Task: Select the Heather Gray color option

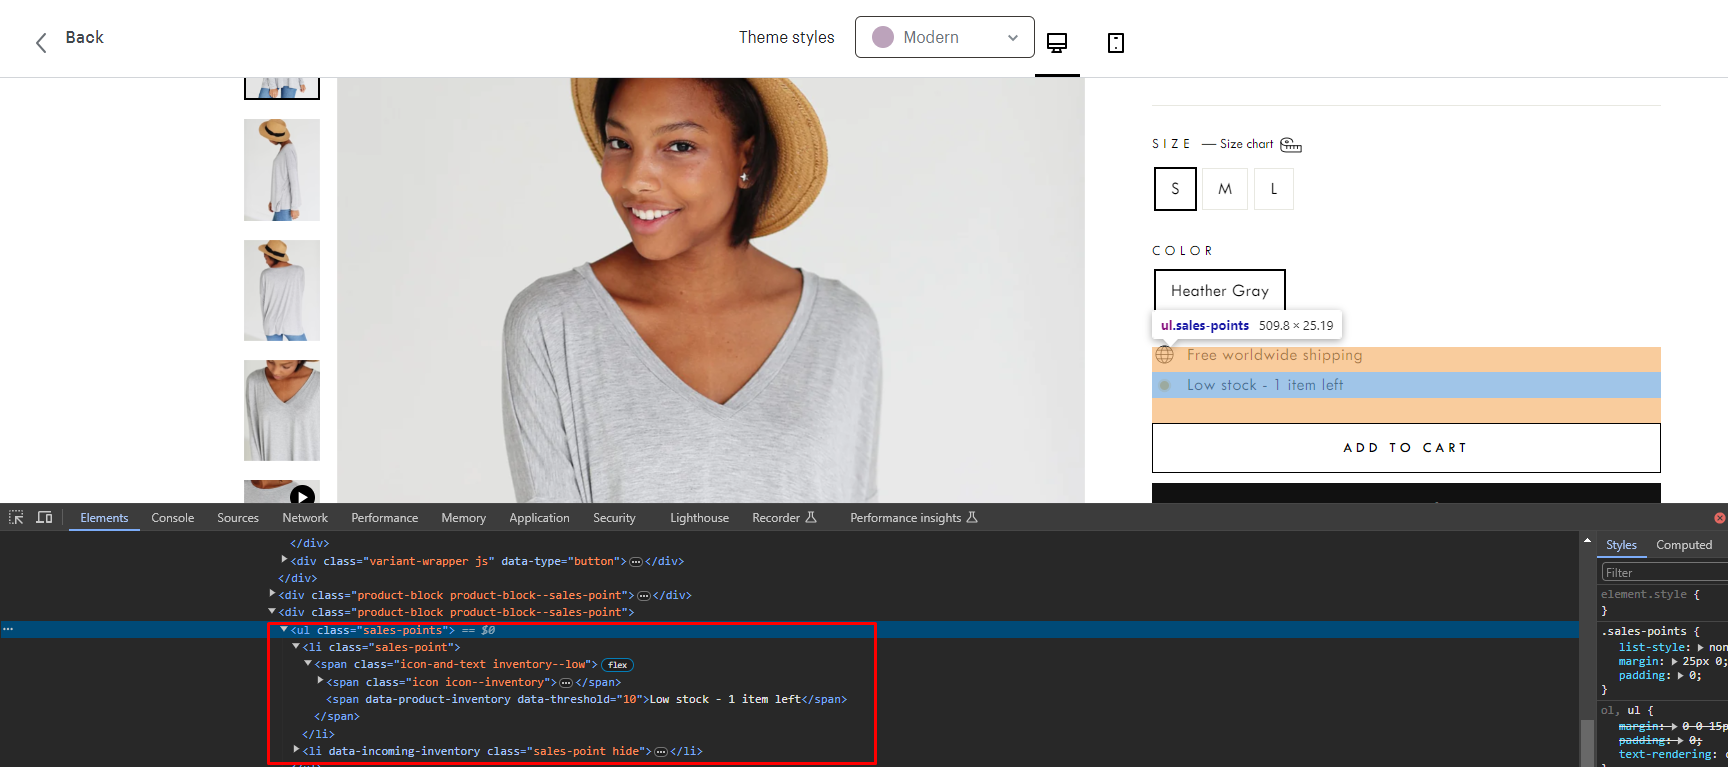Action: pos(1220,291)
